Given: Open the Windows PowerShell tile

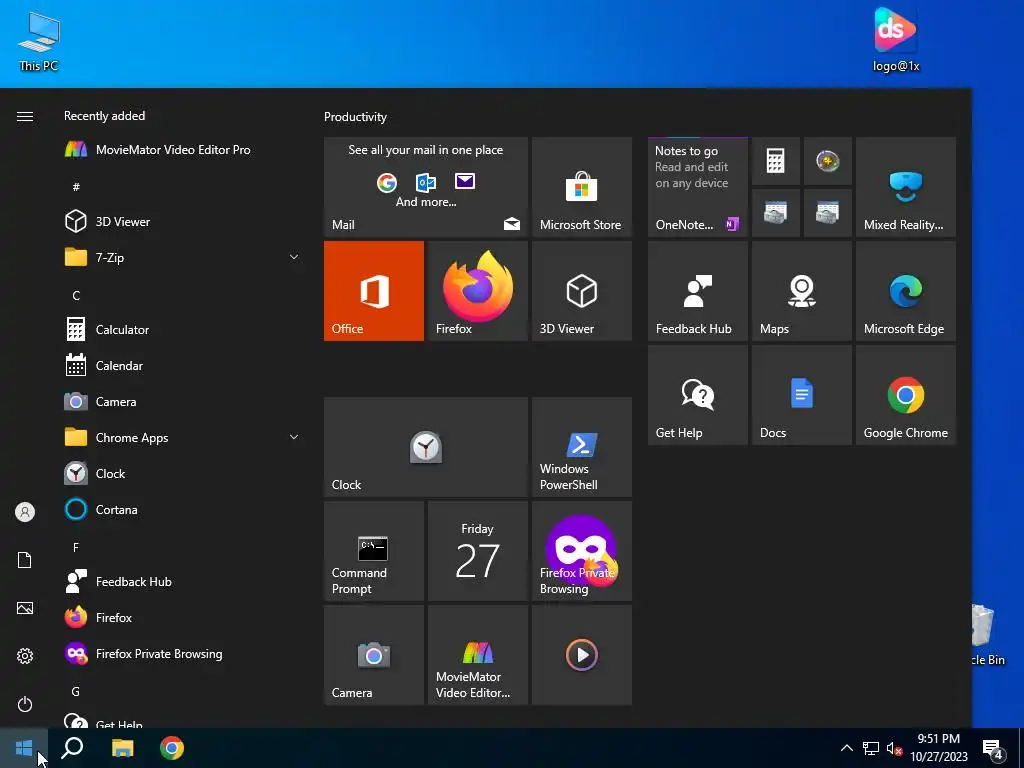Looking at the screenshot, I should (582, 447).
